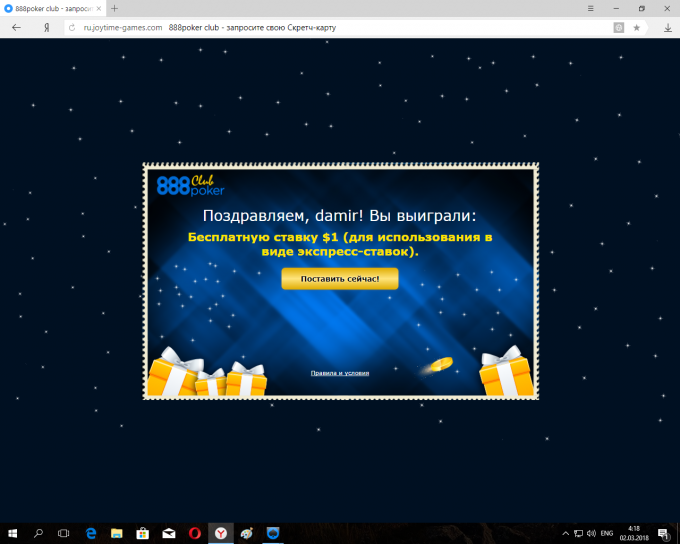Bookmark the page with the star icon
The width and height of the screenshot is (680, 544).
click(636, 28)
